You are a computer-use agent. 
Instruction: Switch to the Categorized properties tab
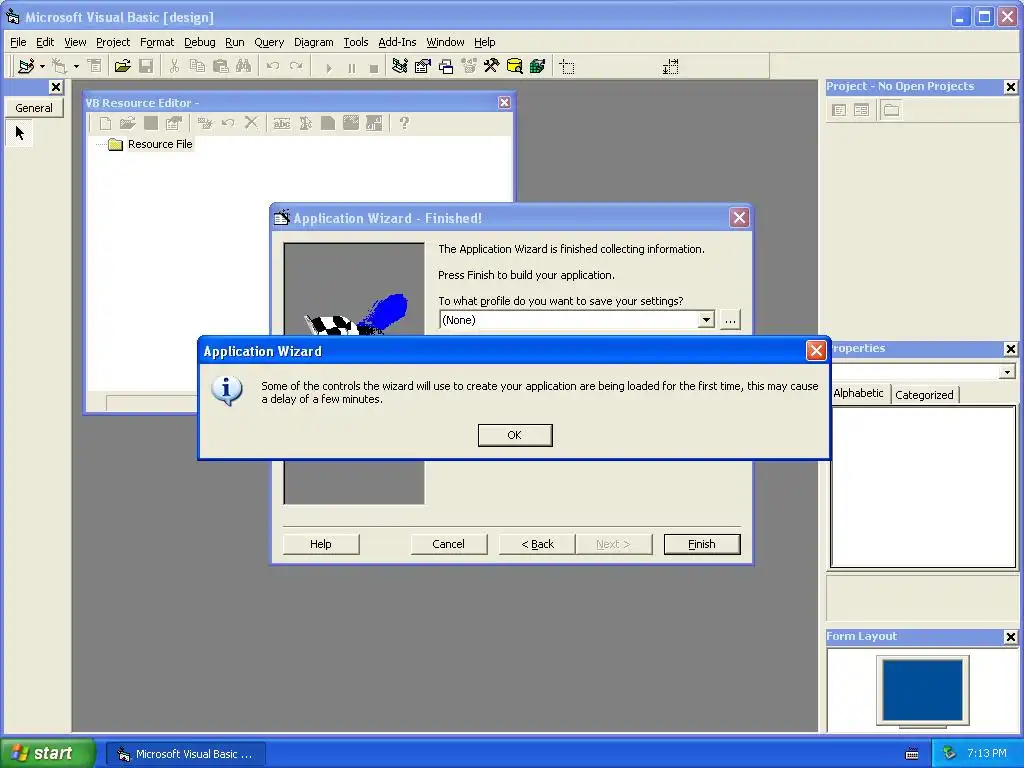click(x=924, y=394)
